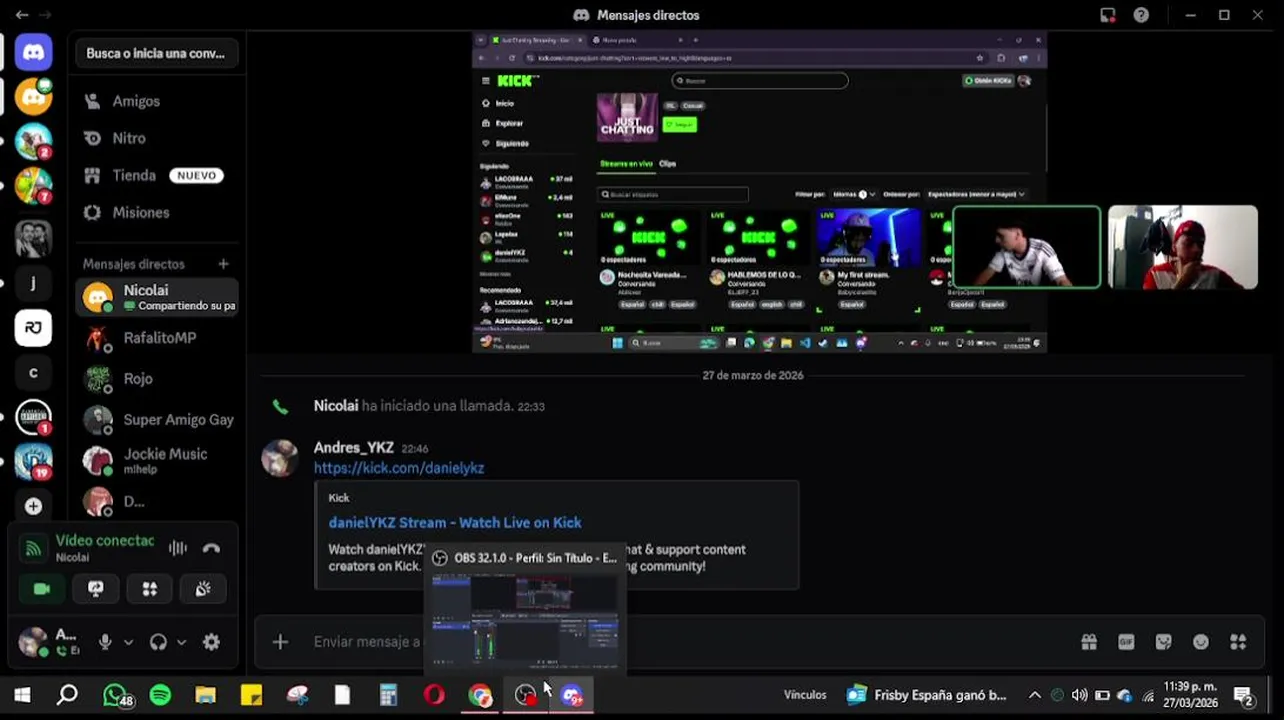Expand microphone input options arrow
The image size is (1284, 720).
pyautogui.click(x=128, y=642)
